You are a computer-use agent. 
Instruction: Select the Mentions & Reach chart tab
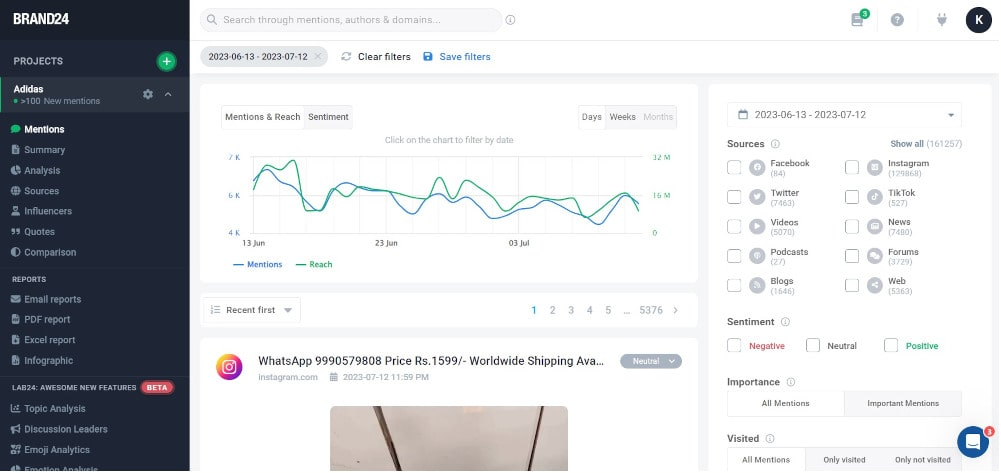click(262, 117)
